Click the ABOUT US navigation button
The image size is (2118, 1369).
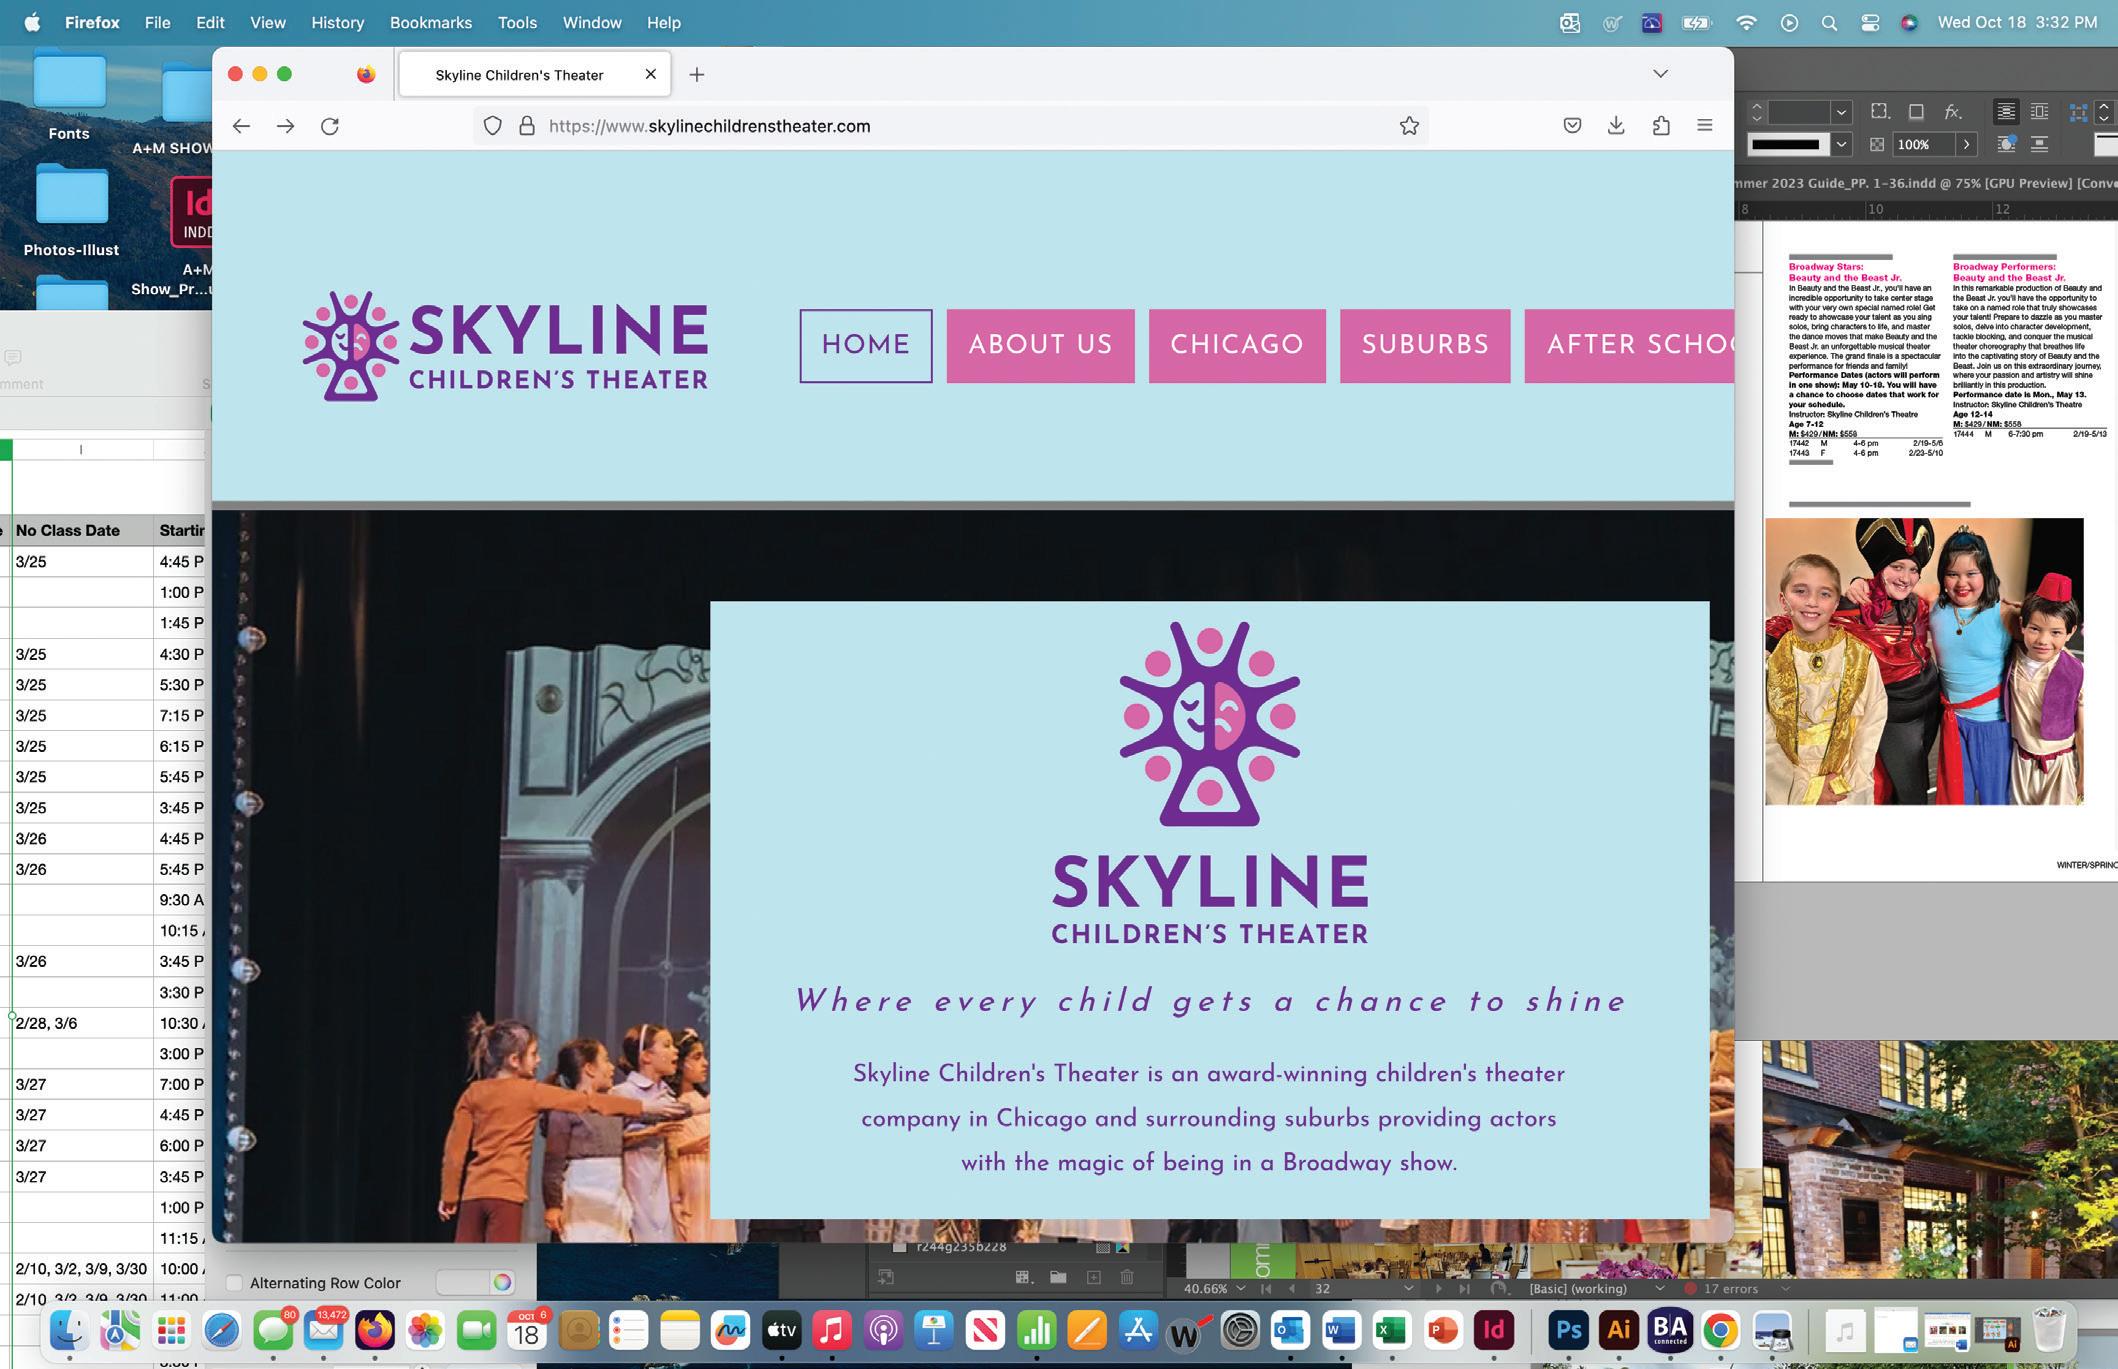(1040, 345)
